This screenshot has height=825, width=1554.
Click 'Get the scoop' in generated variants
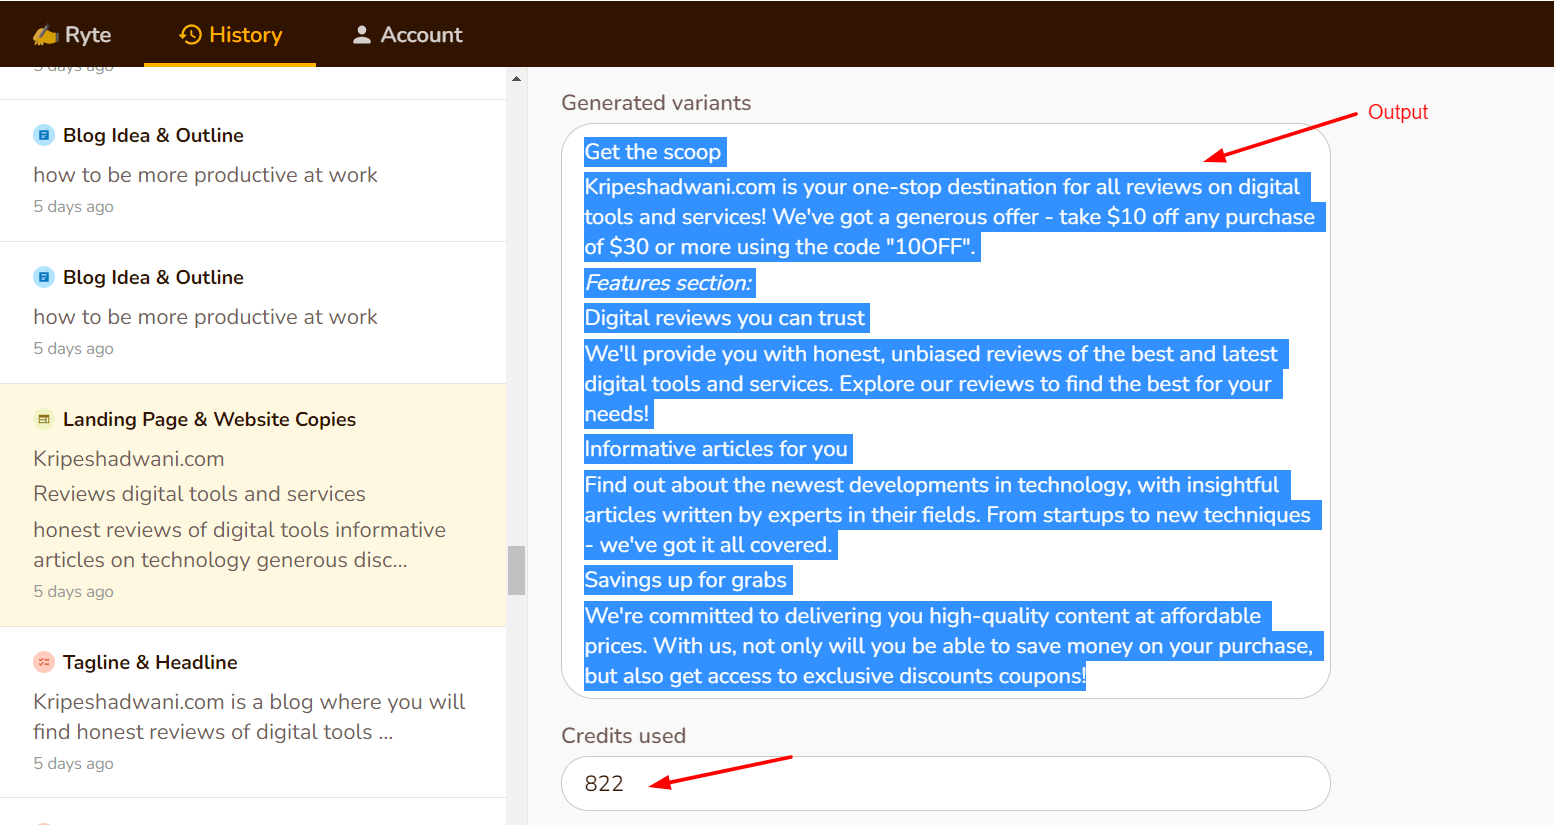coord(653,152)
